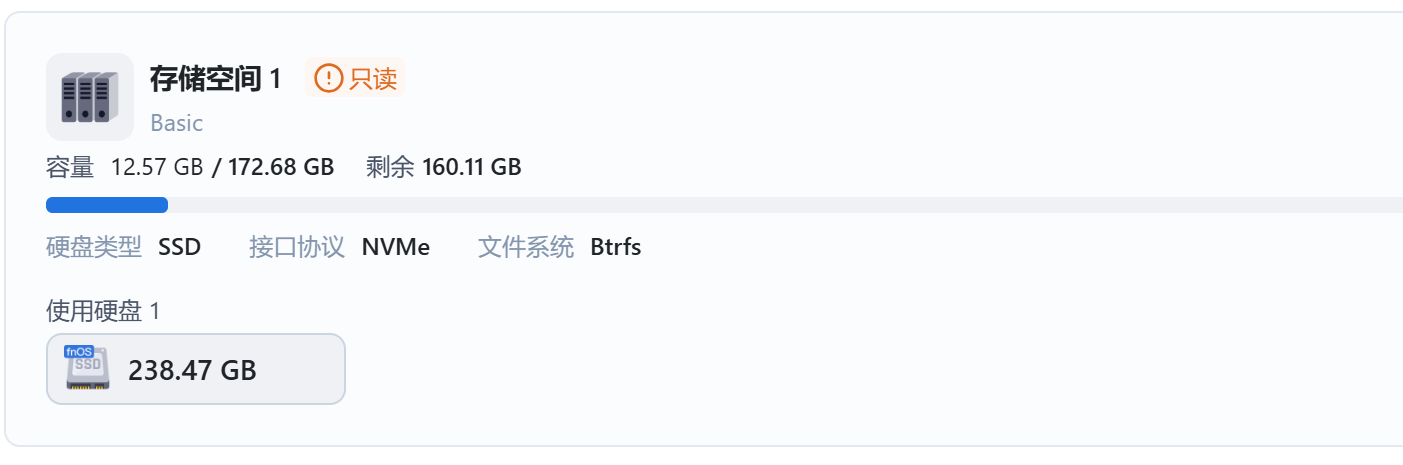Click the 容量 label
Image resolution: width=1403 pixels, height=465 pixels.
click(x=70, y=167)
